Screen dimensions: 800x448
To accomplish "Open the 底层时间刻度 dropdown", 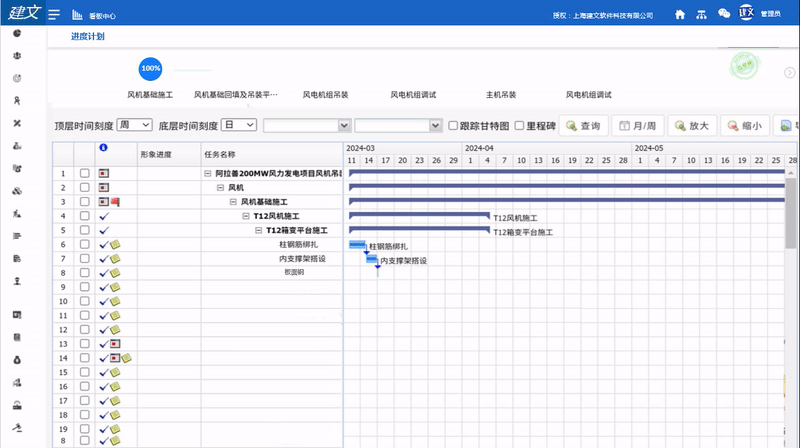I will 239,125.
